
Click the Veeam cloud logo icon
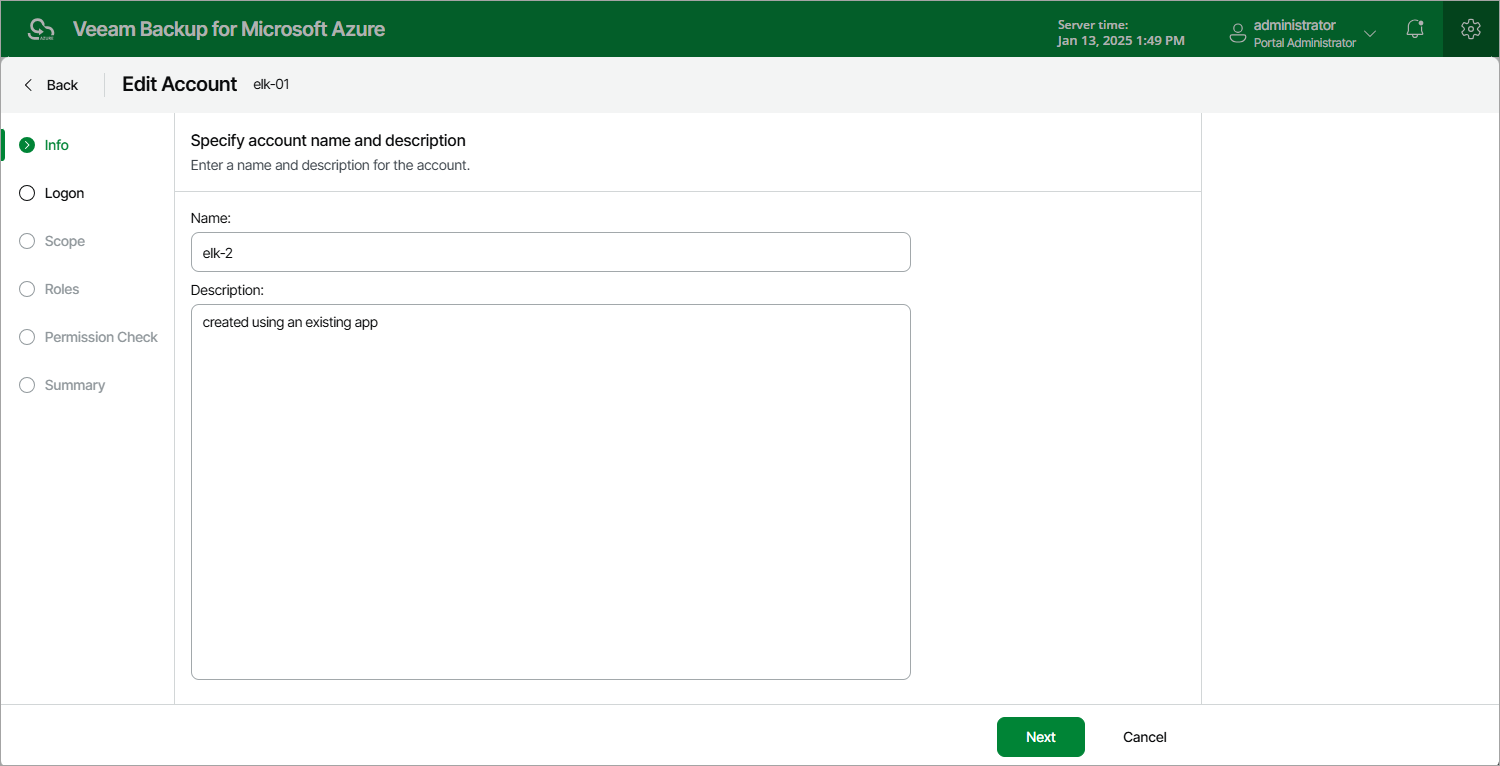click(41, 29)
